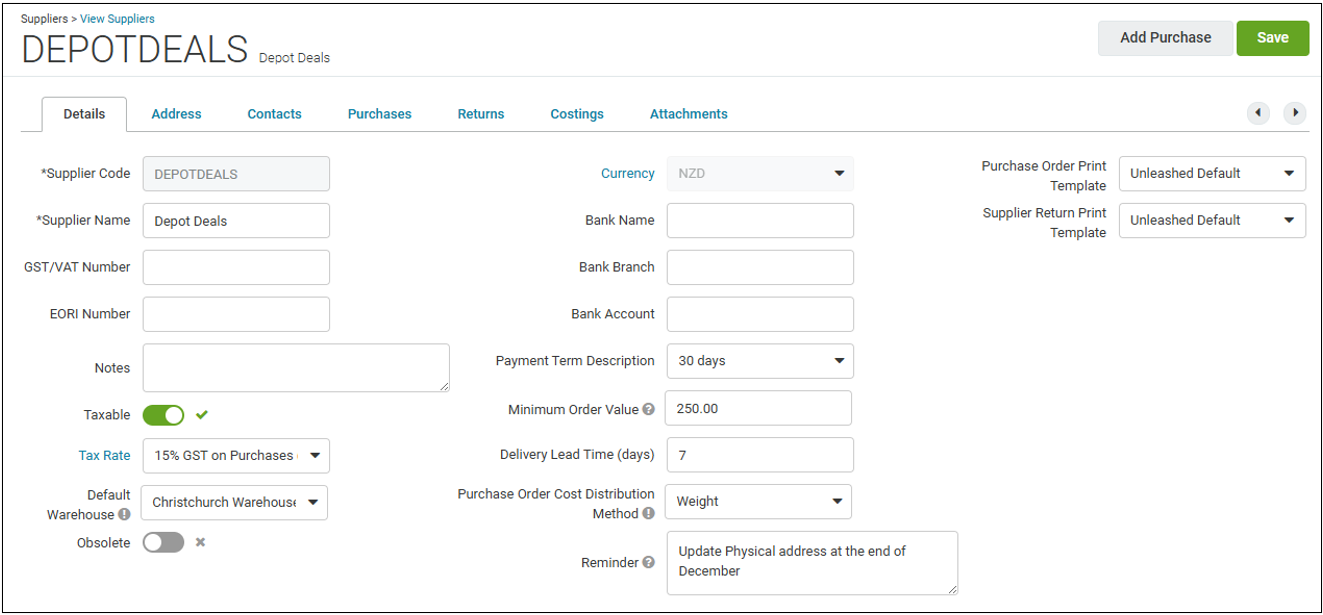Toggle Taxable back on after disabling

coord(163,414)
